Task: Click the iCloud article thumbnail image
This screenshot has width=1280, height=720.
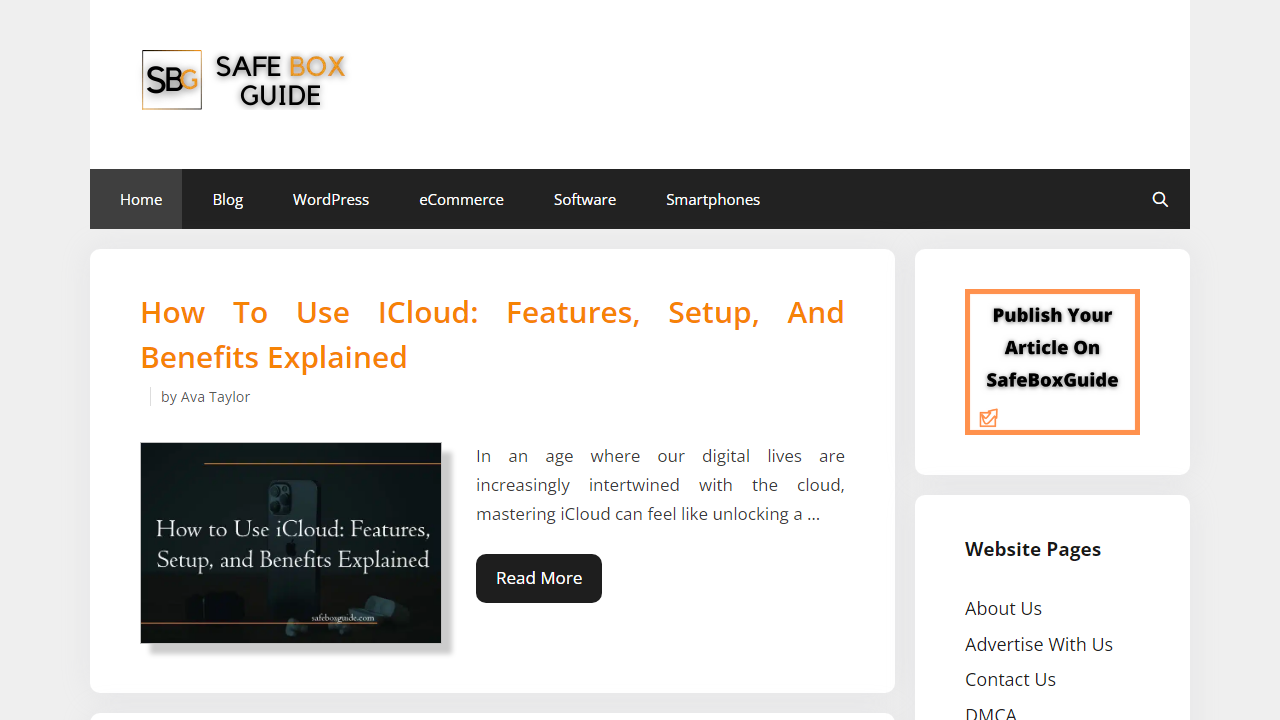Action: click(x=291, y=543)
